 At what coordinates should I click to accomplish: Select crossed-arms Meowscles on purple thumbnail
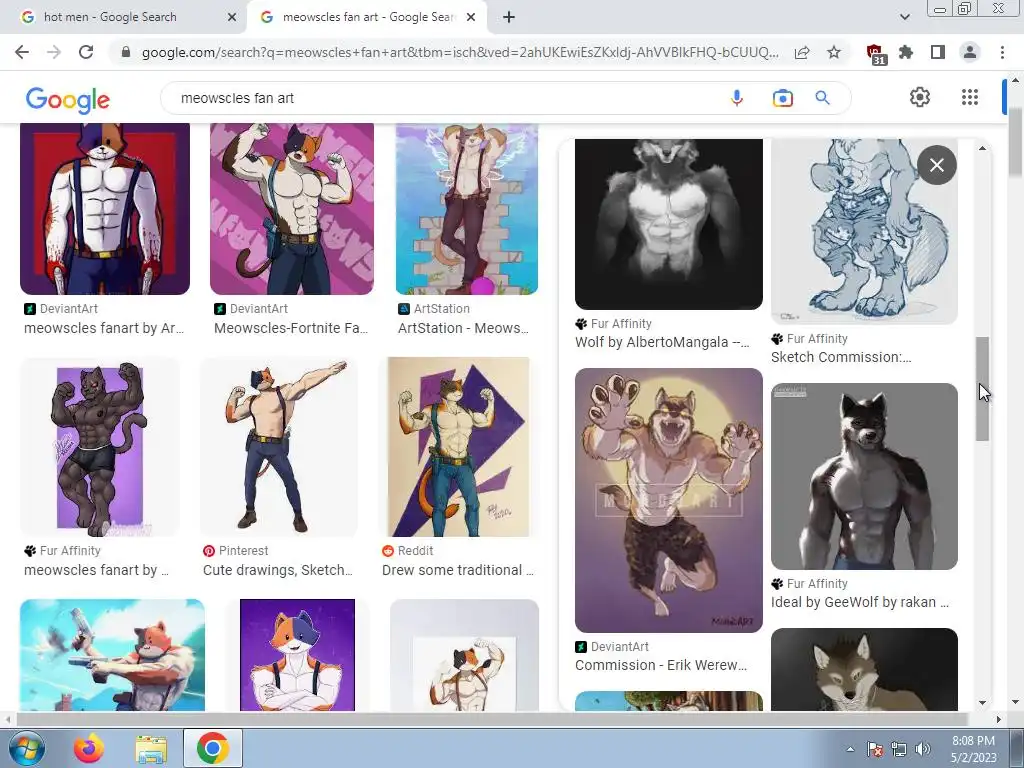tap(298, 655)
